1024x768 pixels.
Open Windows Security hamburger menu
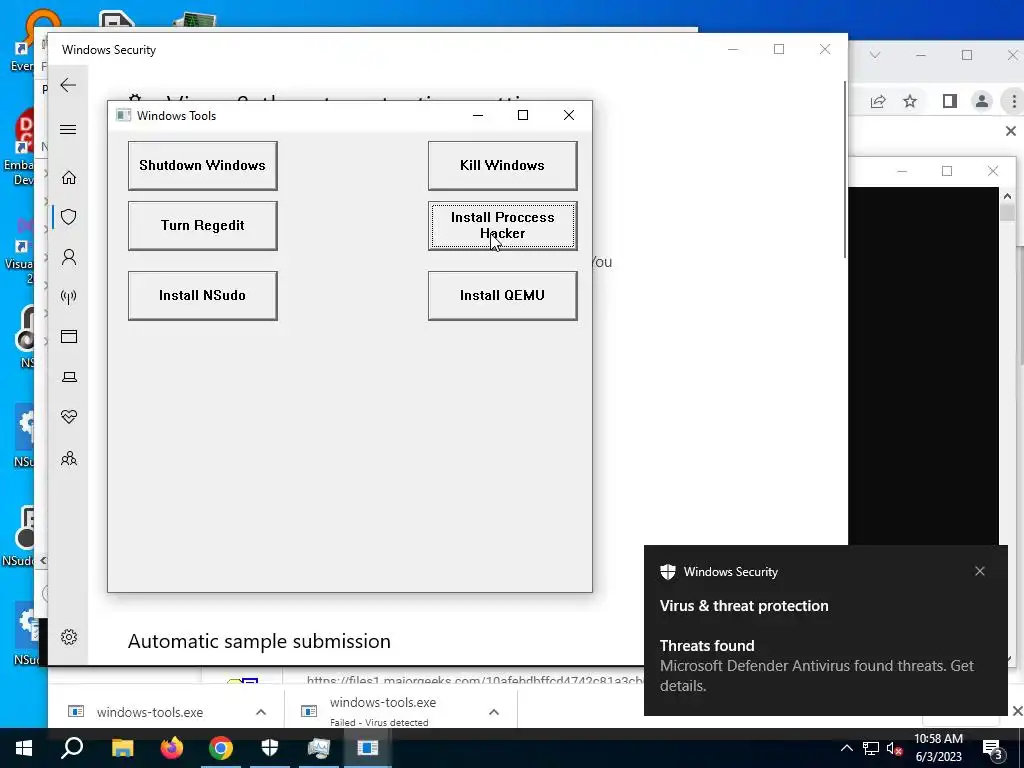click(x=68, y=129)
